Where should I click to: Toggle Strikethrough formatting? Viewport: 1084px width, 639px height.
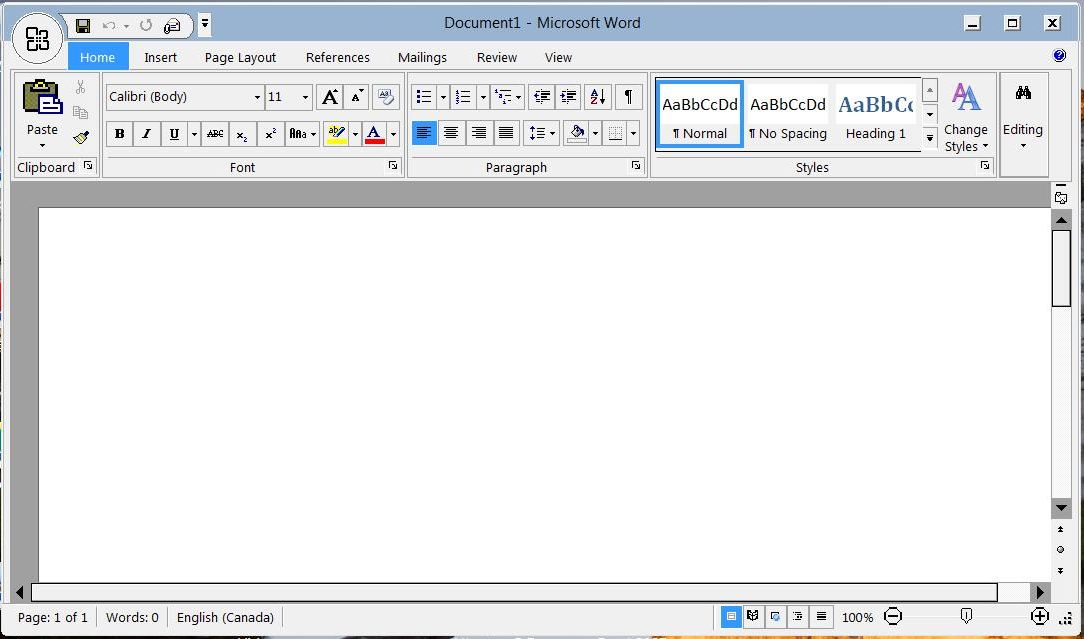point(215,133)
